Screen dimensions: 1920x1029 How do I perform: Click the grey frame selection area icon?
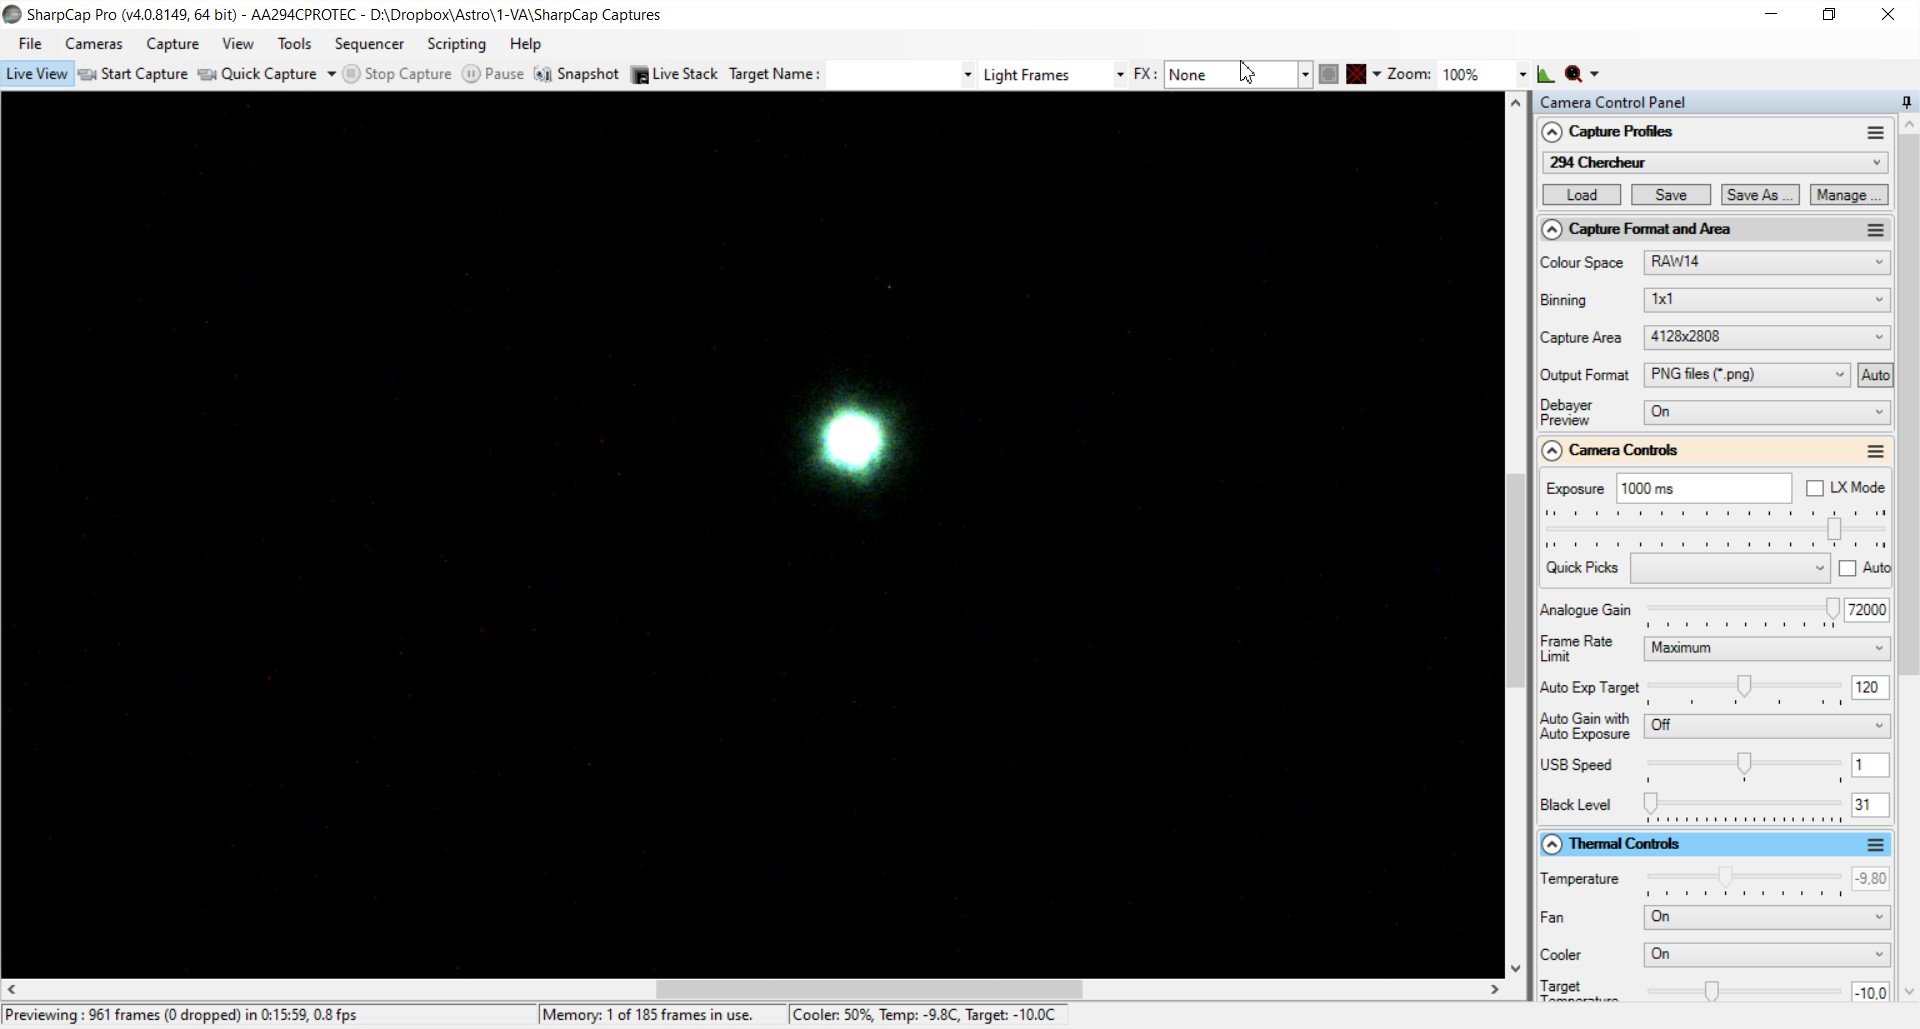1329,74
